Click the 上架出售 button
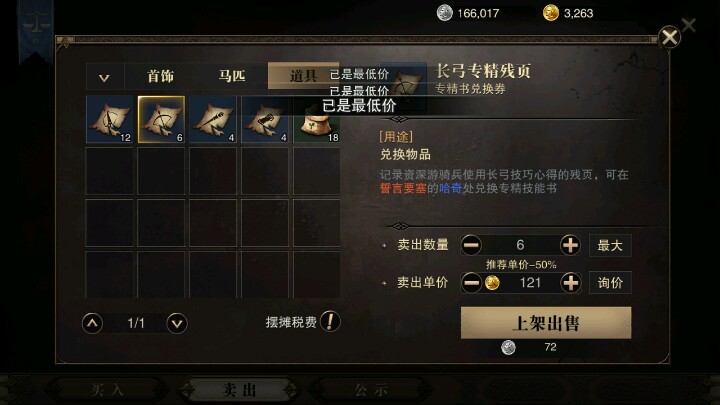Image resolution: width=720 pixels, height=405 pixels. [x=546, y=323]
